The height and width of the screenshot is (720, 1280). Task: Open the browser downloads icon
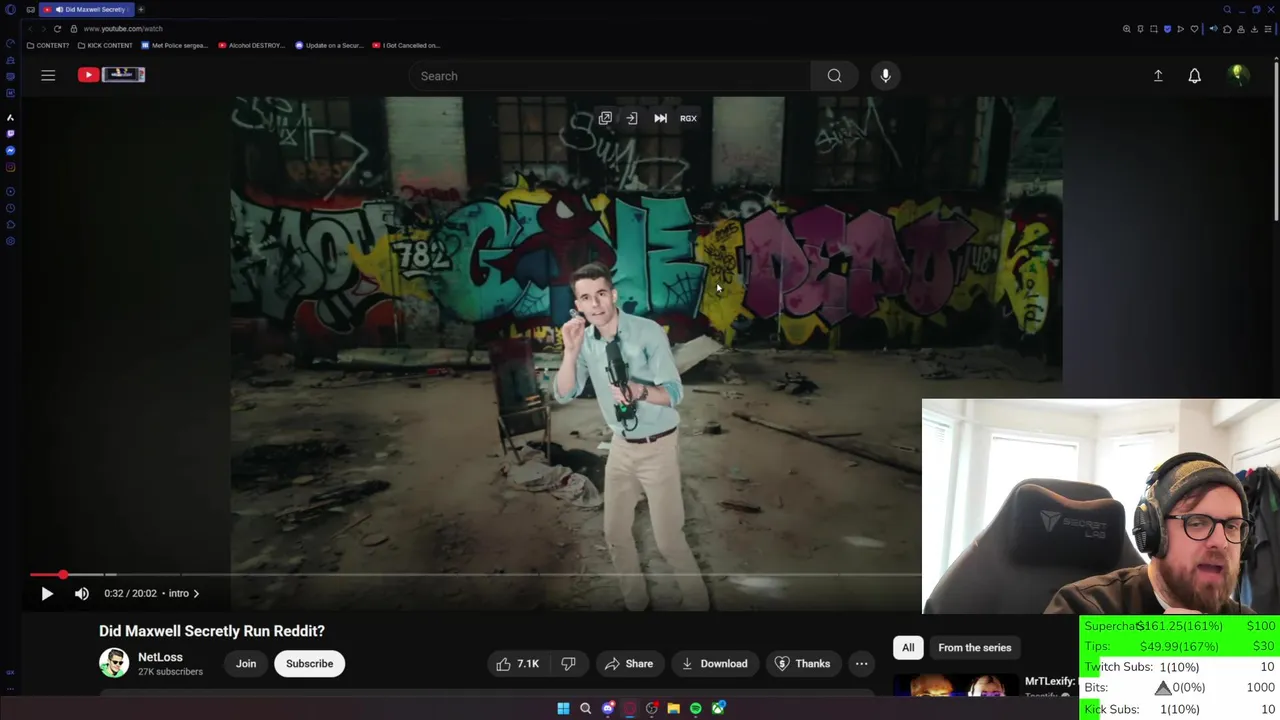[x=1254, y=29]
